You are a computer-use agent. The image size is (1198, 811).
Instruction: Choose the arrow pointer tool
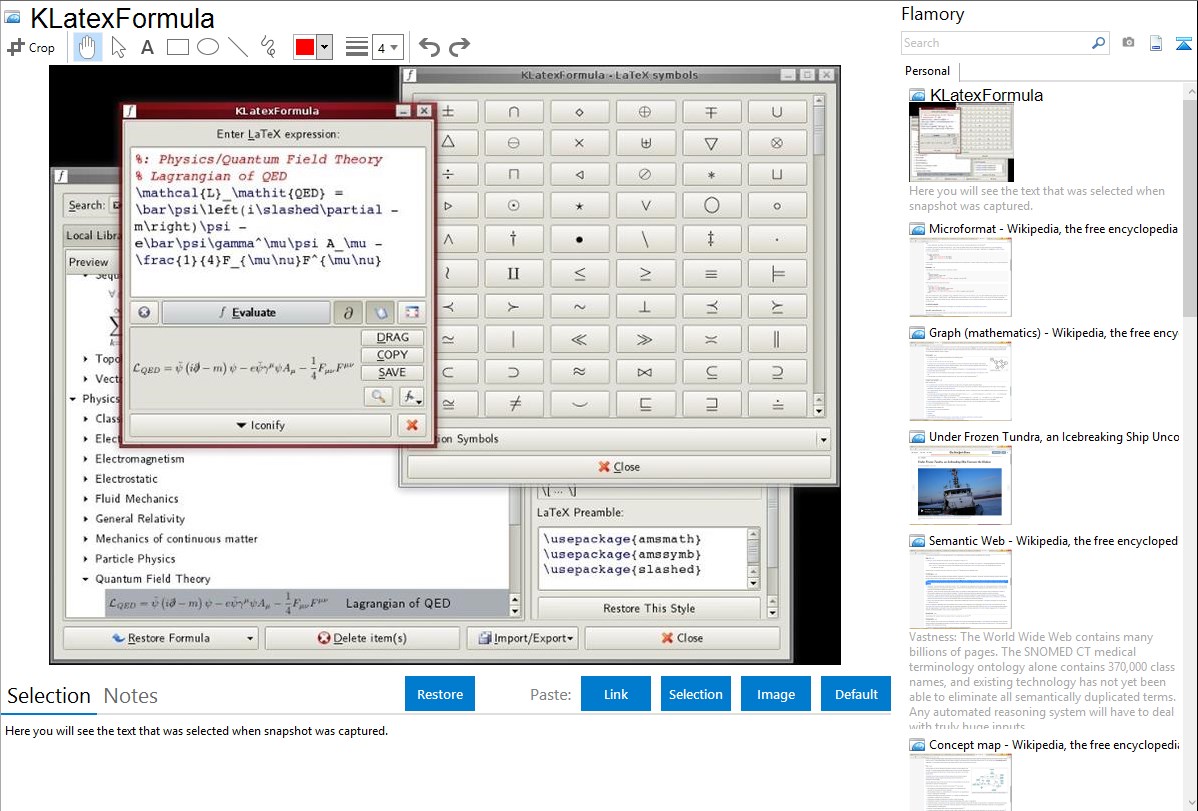[x=118, y=47]
